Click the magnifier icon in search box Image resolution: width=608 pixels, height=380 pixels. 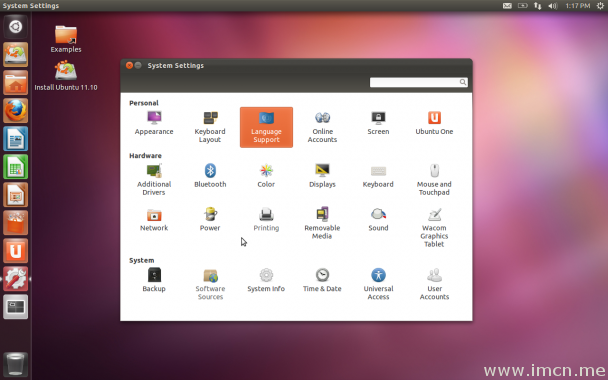[x=463, y=82]
